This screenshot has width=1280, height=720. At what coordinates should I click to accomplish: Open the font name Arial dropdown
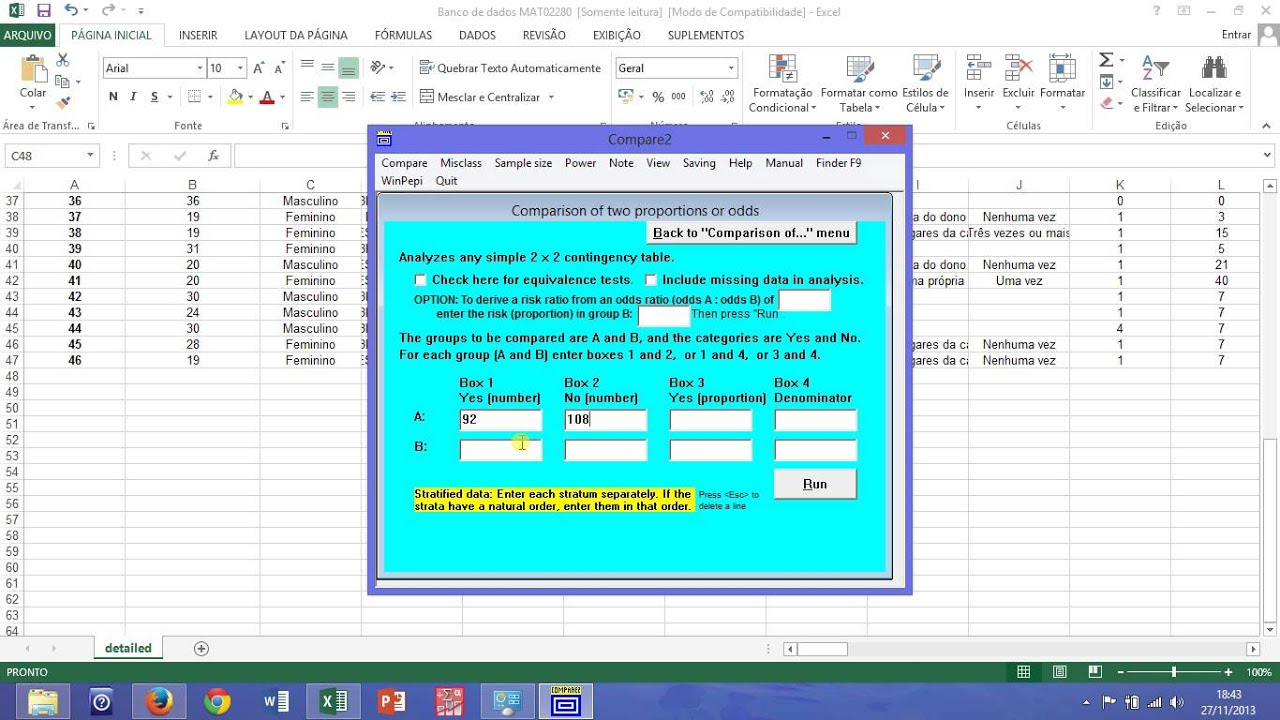[x=199, y=68]
